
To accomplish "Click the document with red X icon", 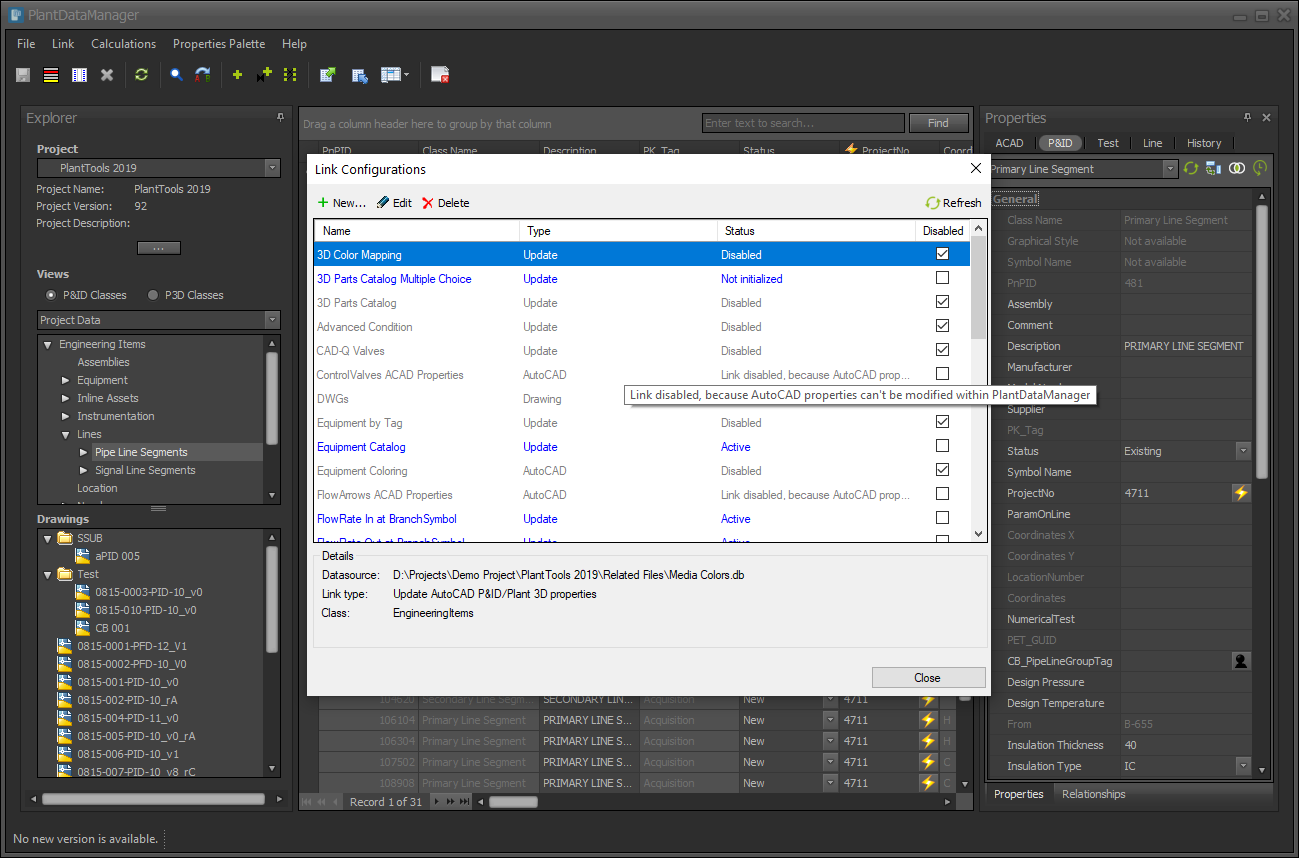I will click(440, 75).
